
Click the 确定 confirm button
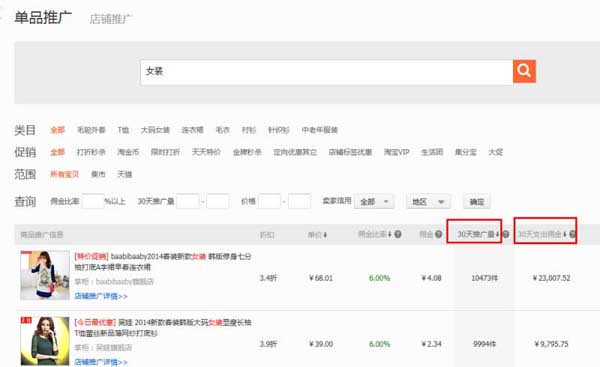pos(477,201)
